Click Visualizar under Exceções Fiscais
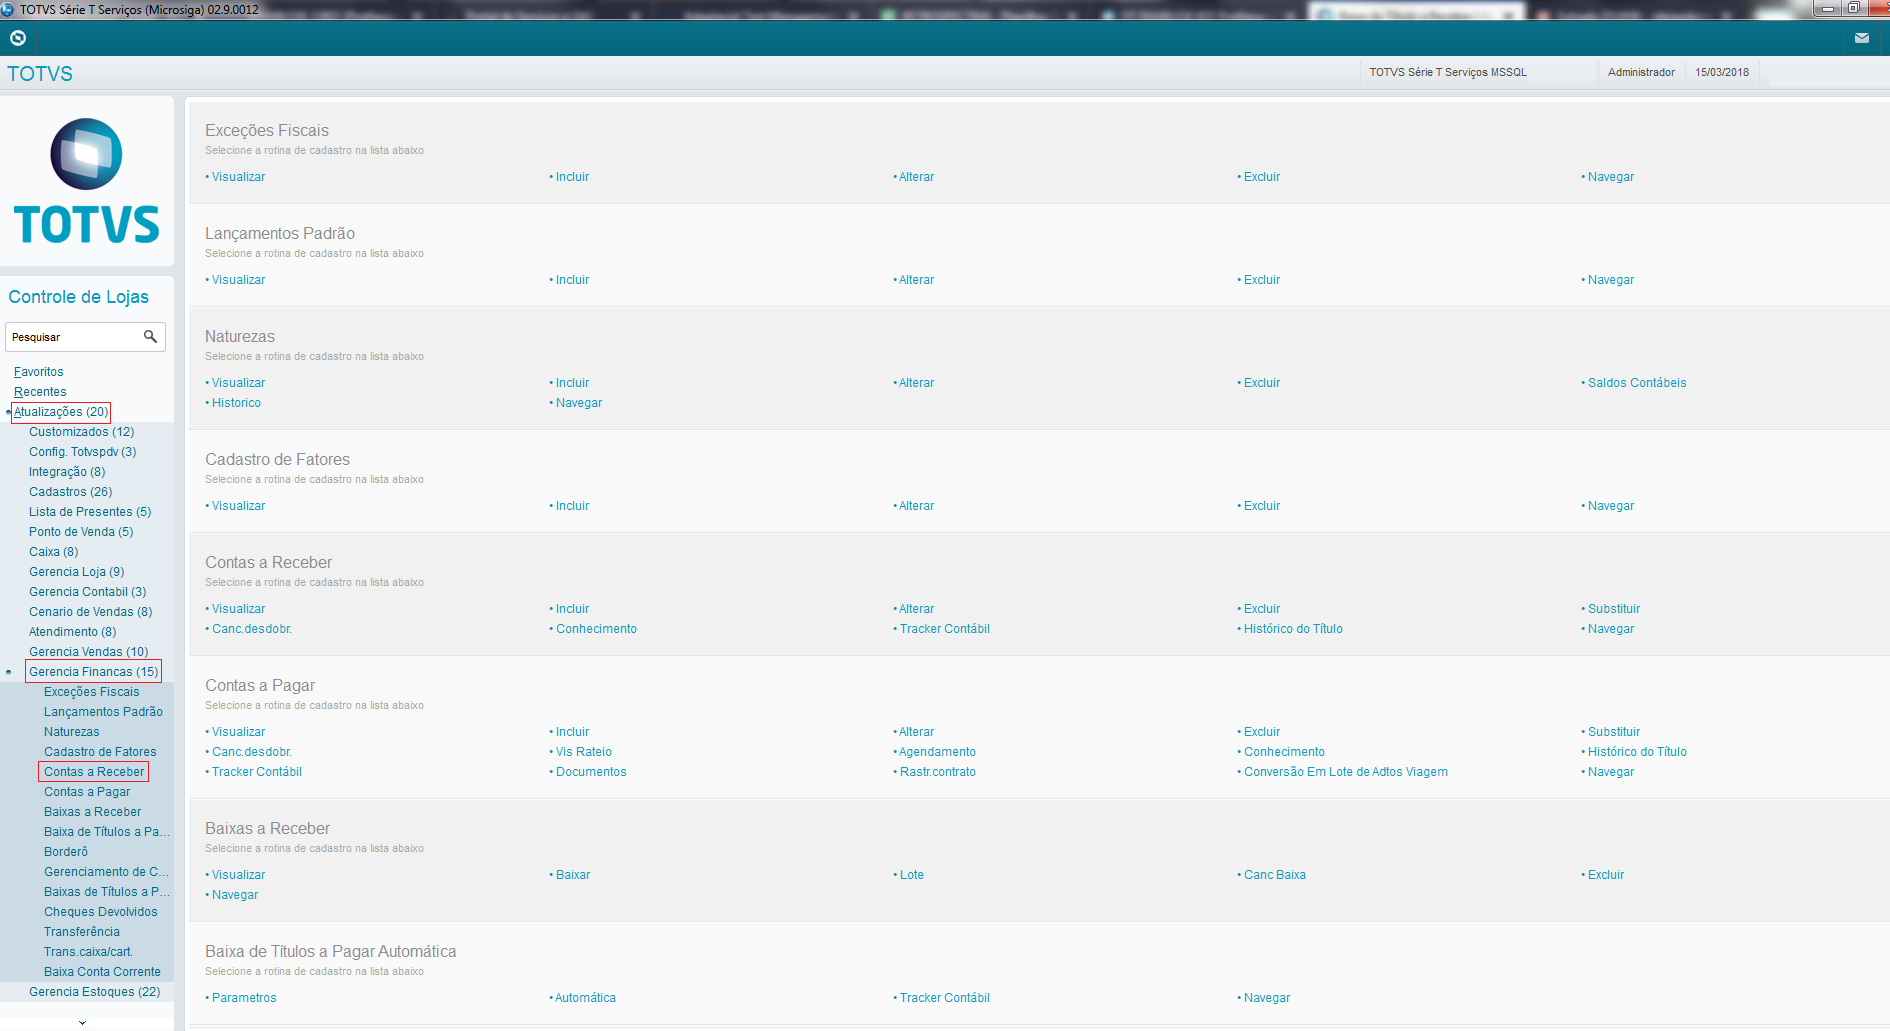 pyautogui.click(x=238, y=177)
